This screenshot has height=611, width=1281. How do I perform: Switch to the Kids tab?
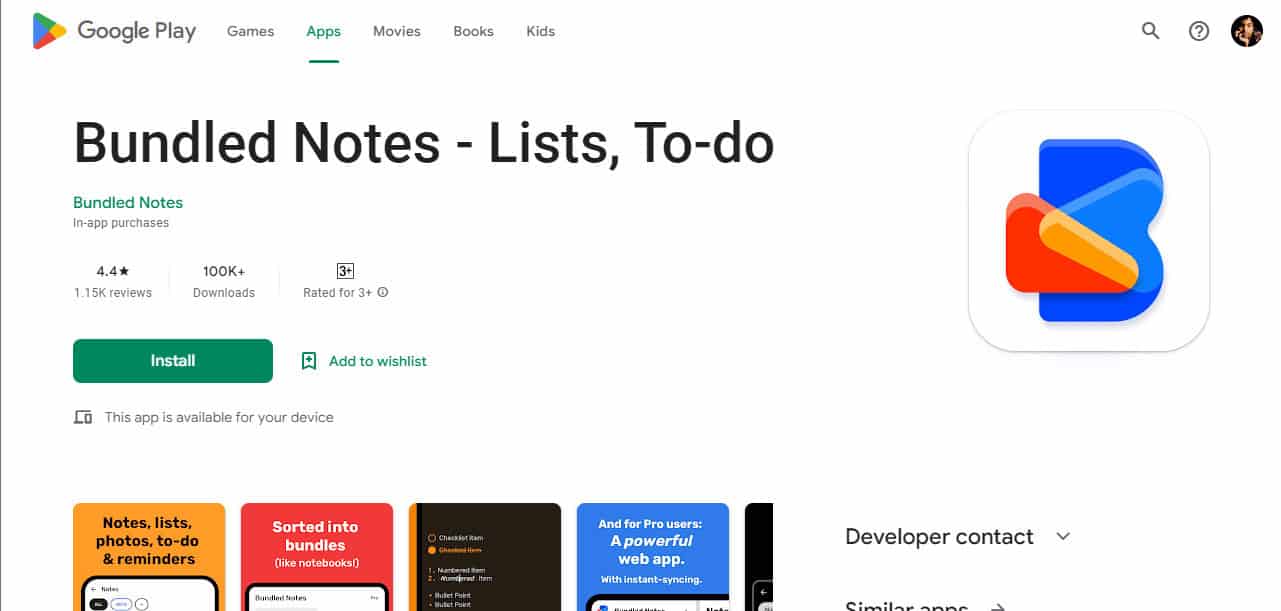click(540, 31)
